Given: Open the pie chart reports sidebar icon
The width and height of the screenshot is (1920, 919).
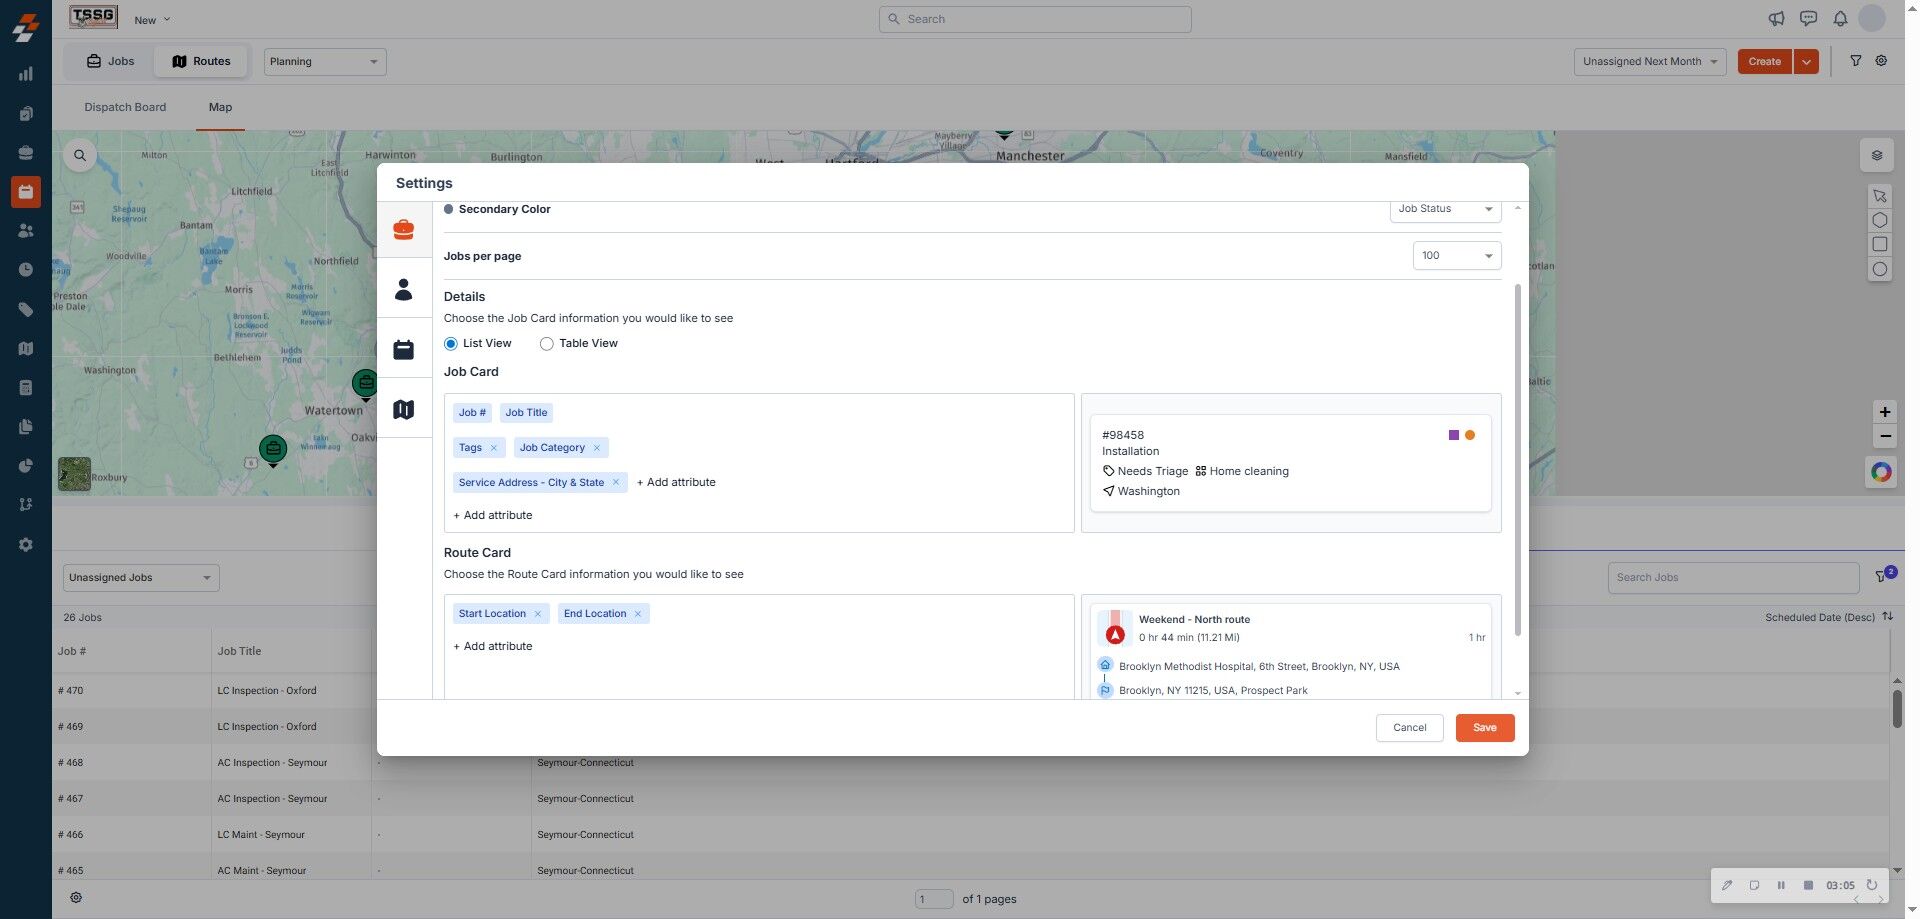Looking at the screenshot, I should (x=26, y=466).
